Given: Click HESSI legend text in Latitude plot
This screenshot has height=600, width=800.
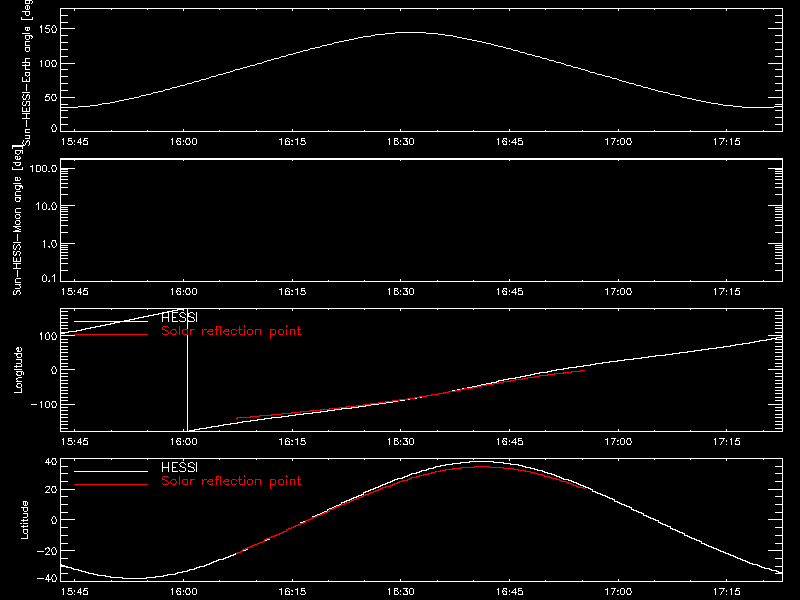Looking at the screenshot, I should (179, 467).
